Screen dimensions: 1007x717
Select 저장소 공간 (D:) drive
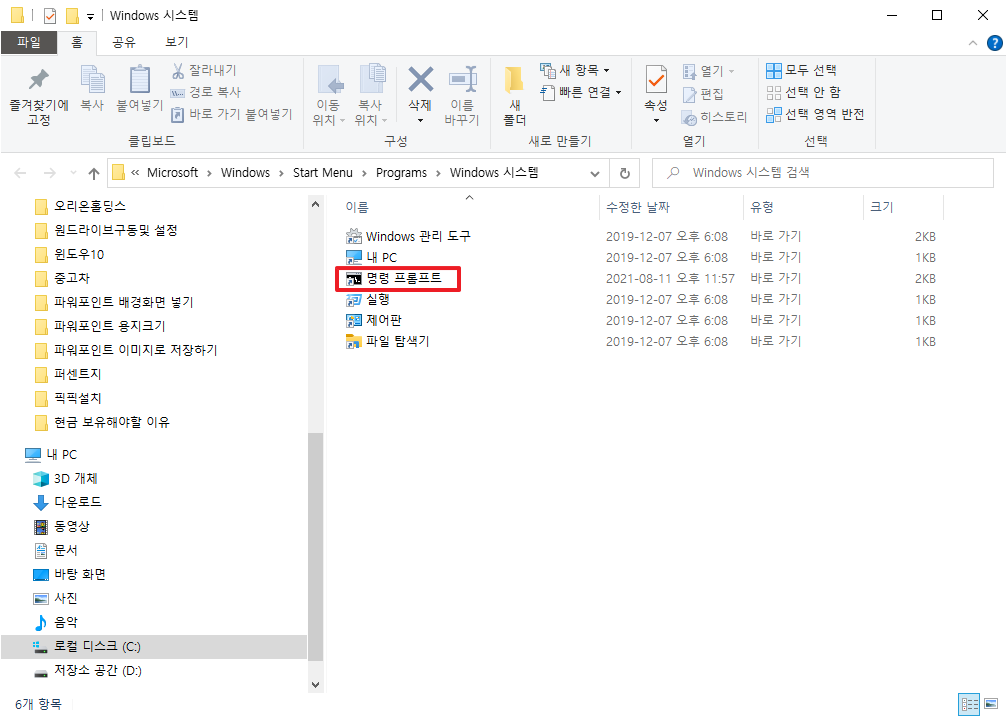[87, 671]
